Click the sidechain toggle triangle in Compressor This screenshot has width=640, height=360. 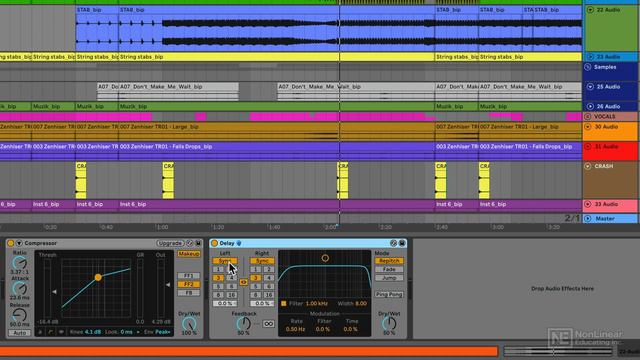point(19,243)
